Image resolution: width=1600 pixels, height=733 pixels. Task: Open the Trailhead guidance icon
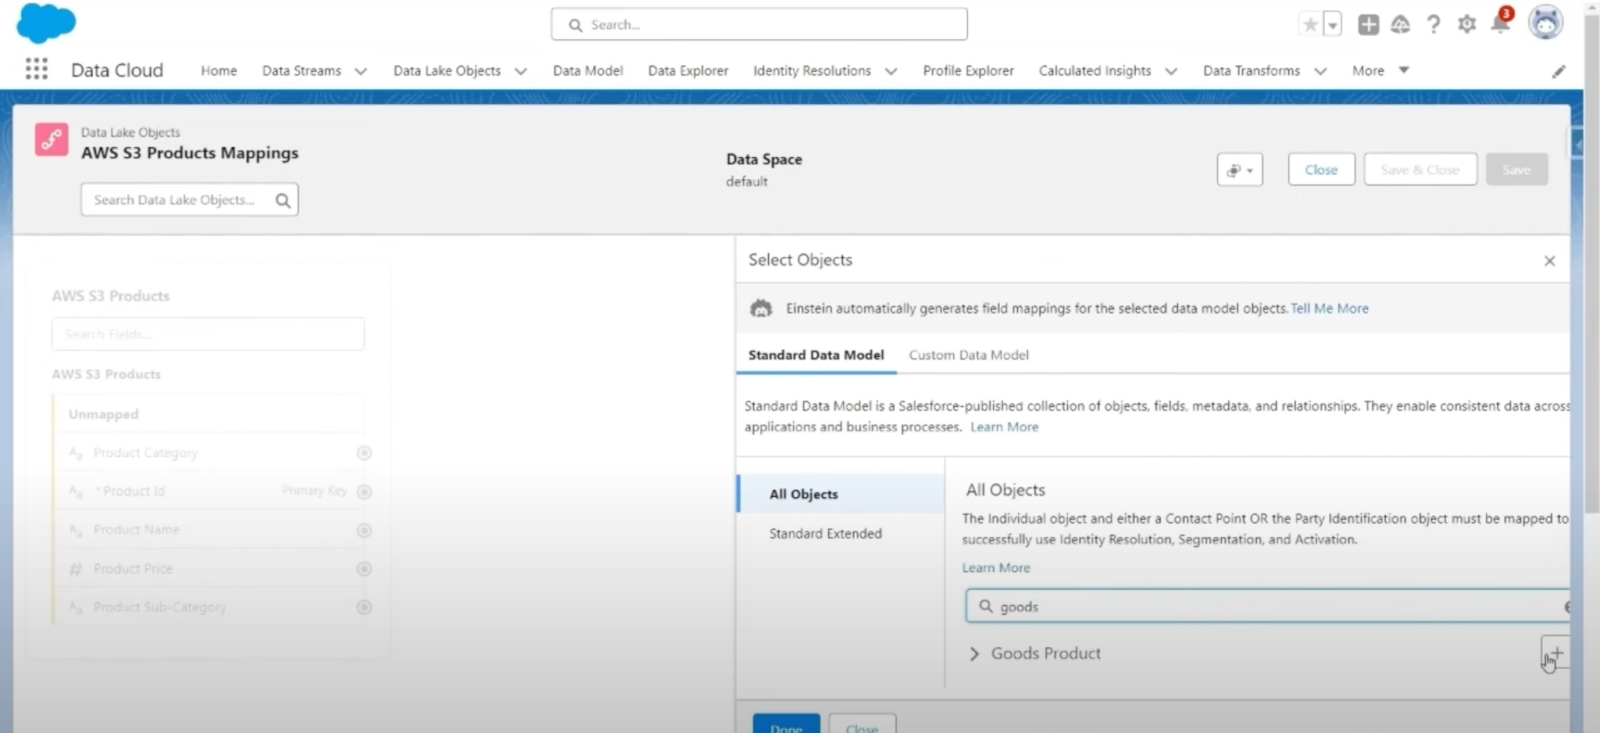click(1400, 25)
